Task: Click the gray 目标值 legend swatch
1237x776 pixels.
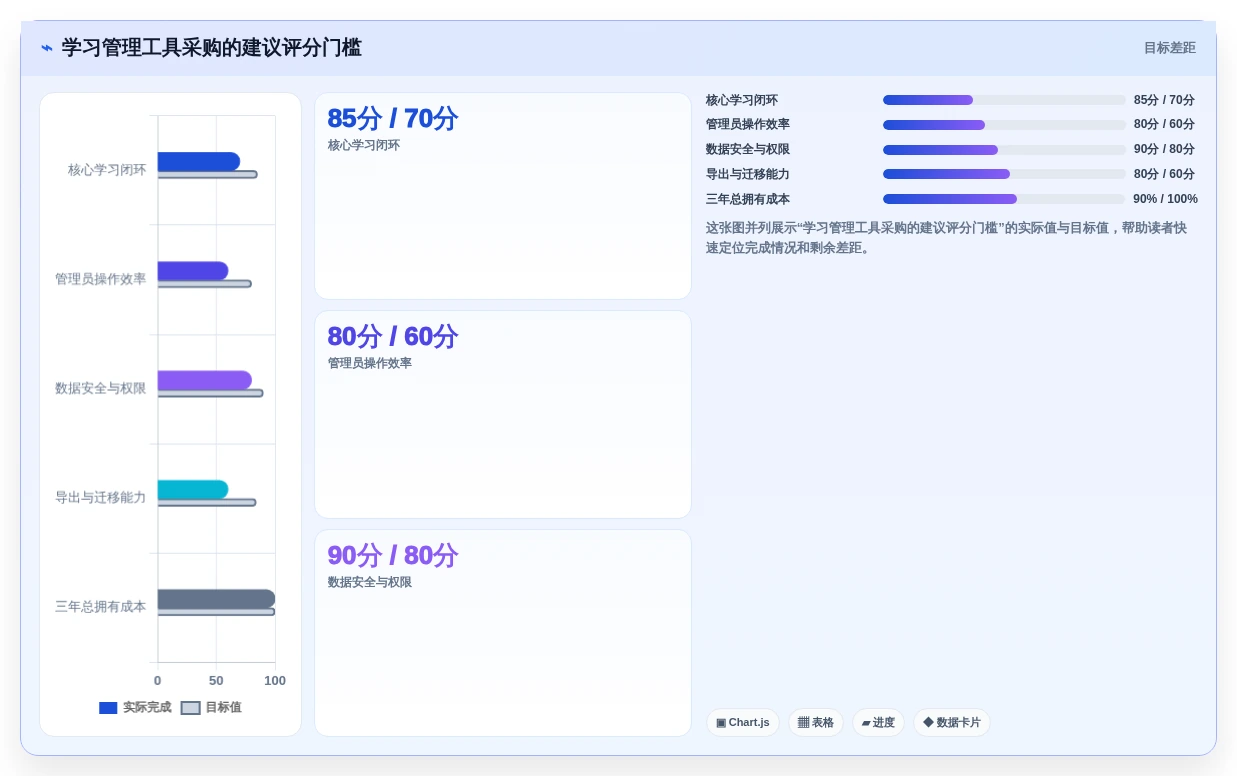Action: 191,708
